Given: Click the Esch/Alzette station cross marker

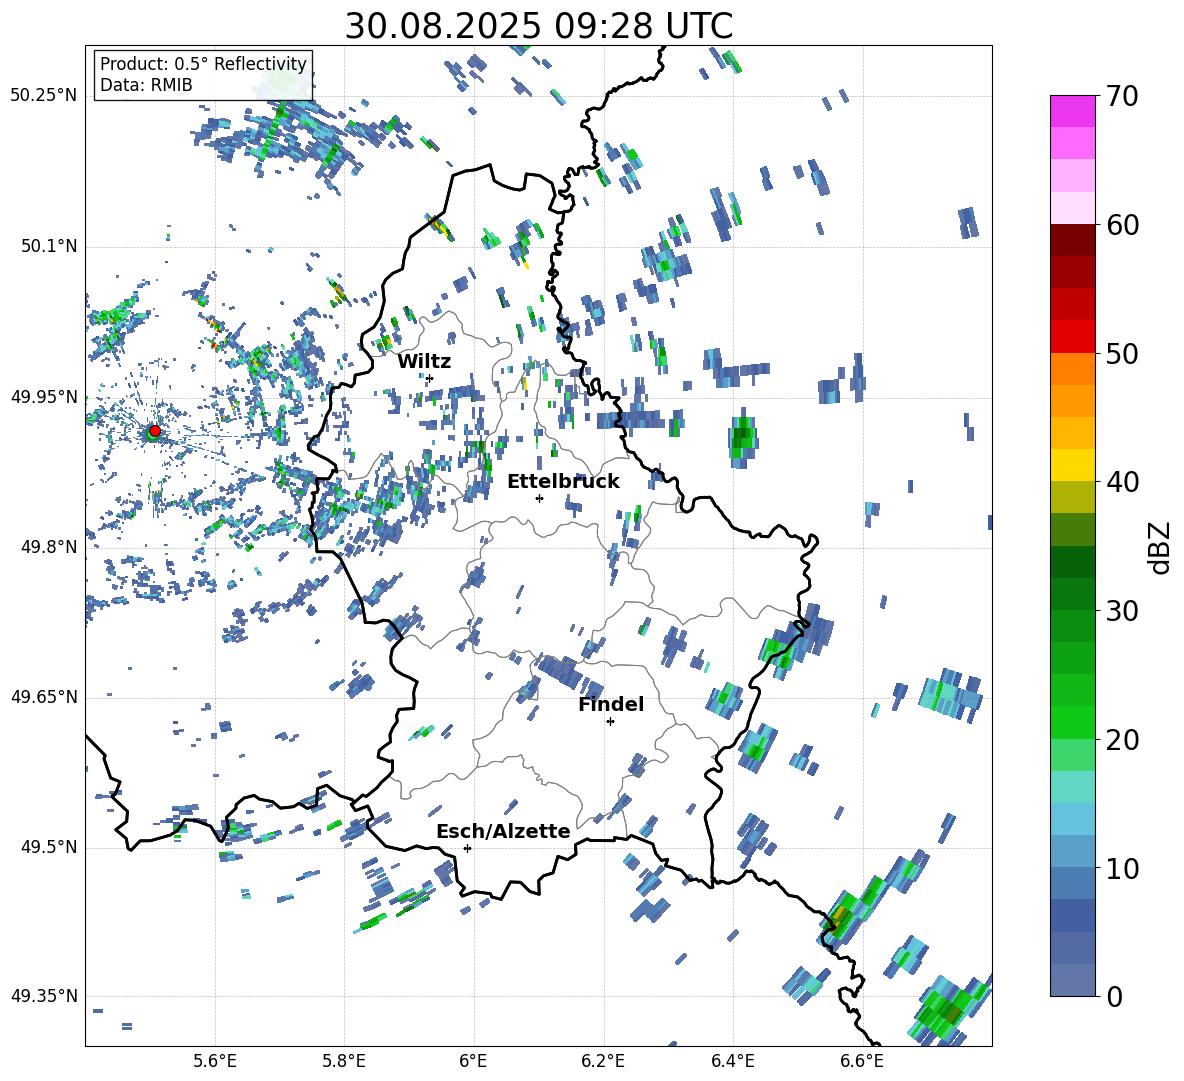Looking at the screenshot, I should coord(467,848).
